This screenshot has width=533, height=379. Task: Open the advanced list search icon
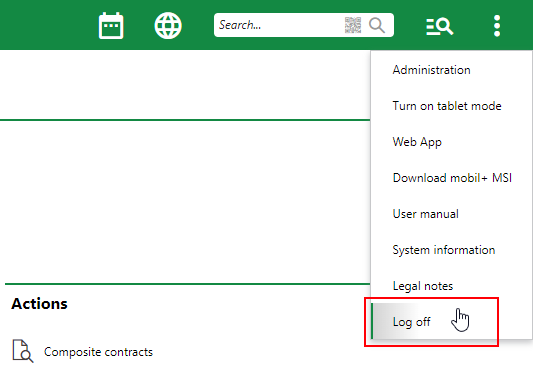coord(440,27)
